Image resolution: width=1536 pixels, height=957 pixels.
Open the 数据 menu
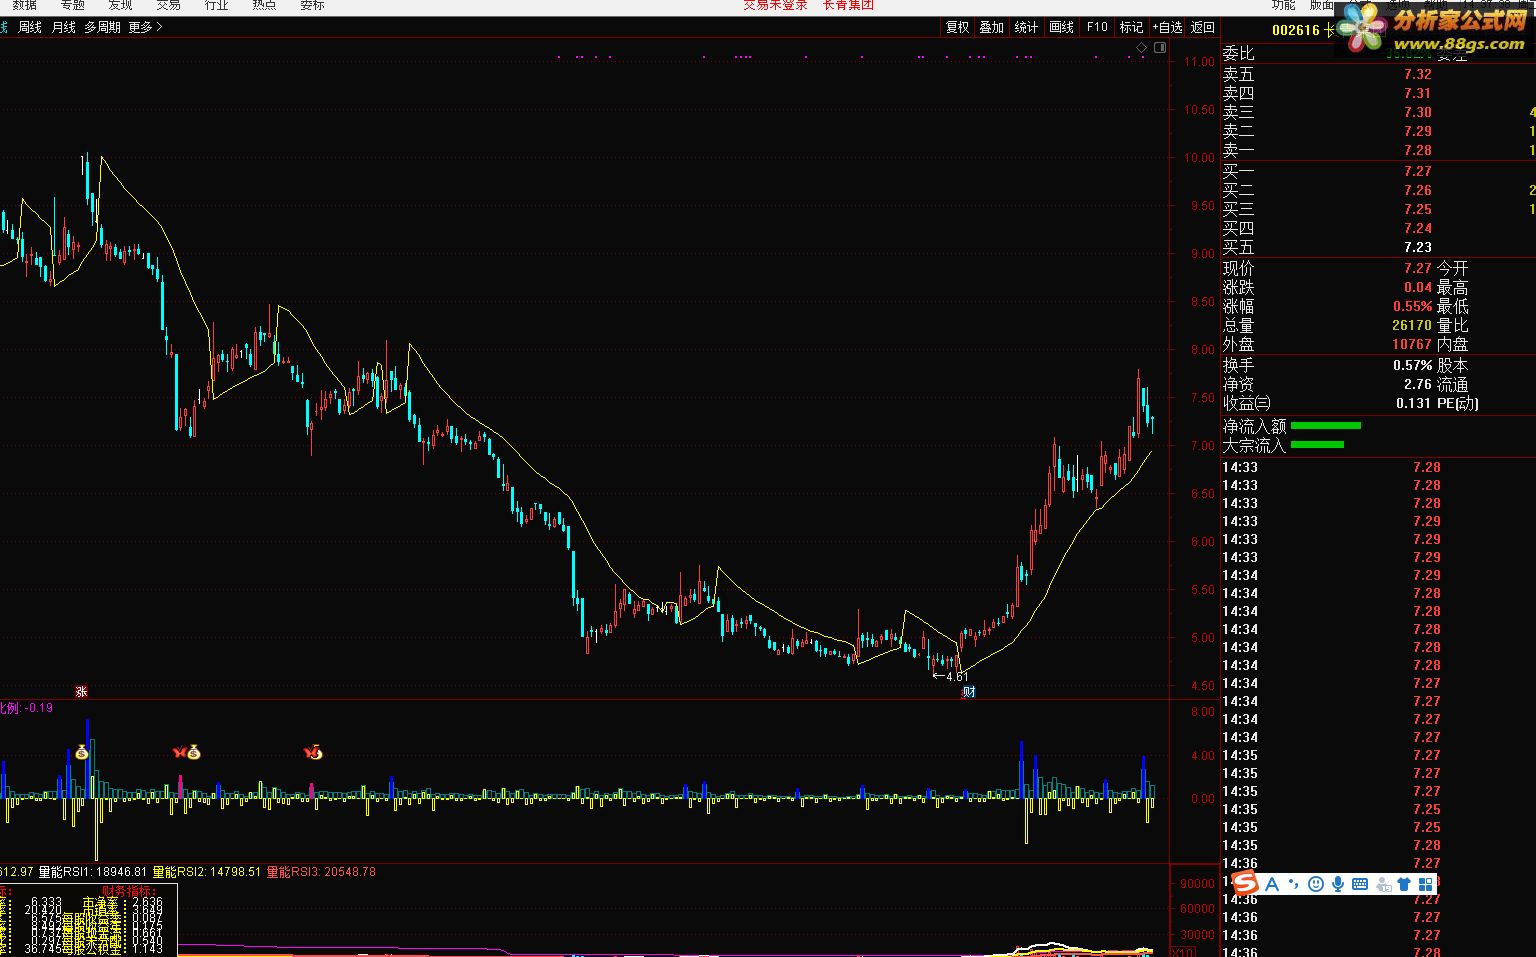25,5
